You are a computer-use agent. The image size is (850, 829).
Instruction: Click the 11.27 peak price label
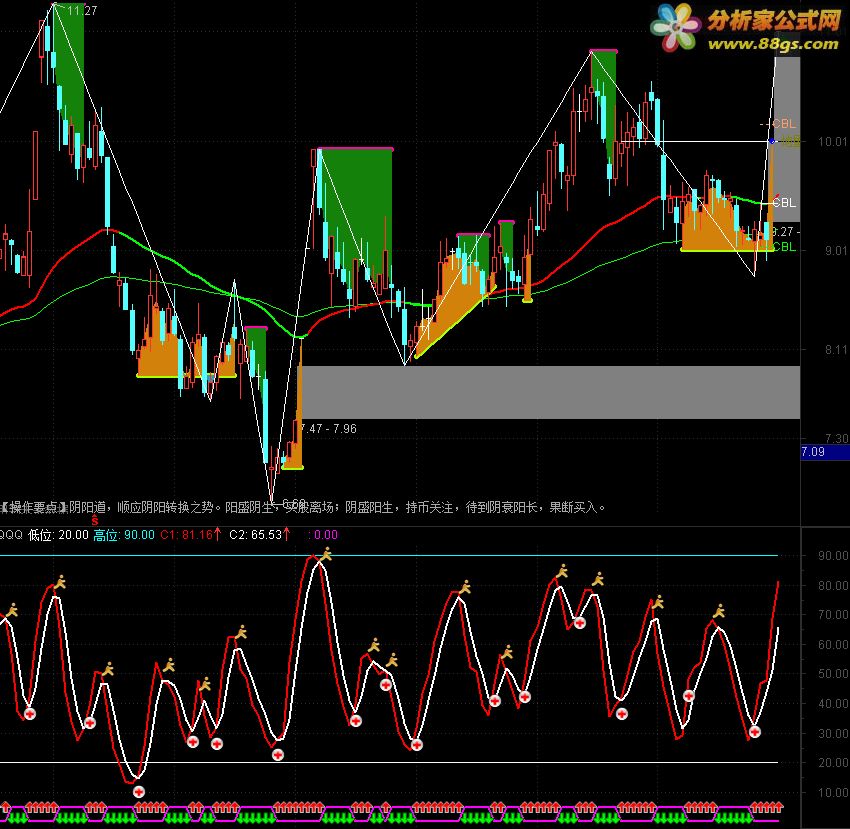click(x=81, y=10)
